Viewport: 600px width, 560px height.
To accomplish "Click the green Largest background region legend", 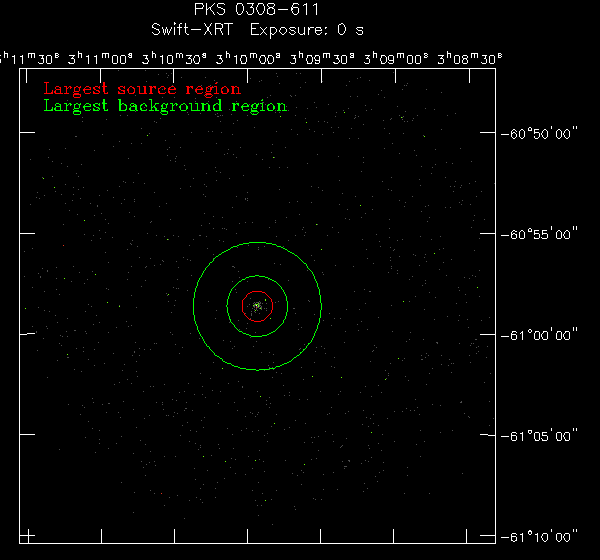I will coord(165,106).
